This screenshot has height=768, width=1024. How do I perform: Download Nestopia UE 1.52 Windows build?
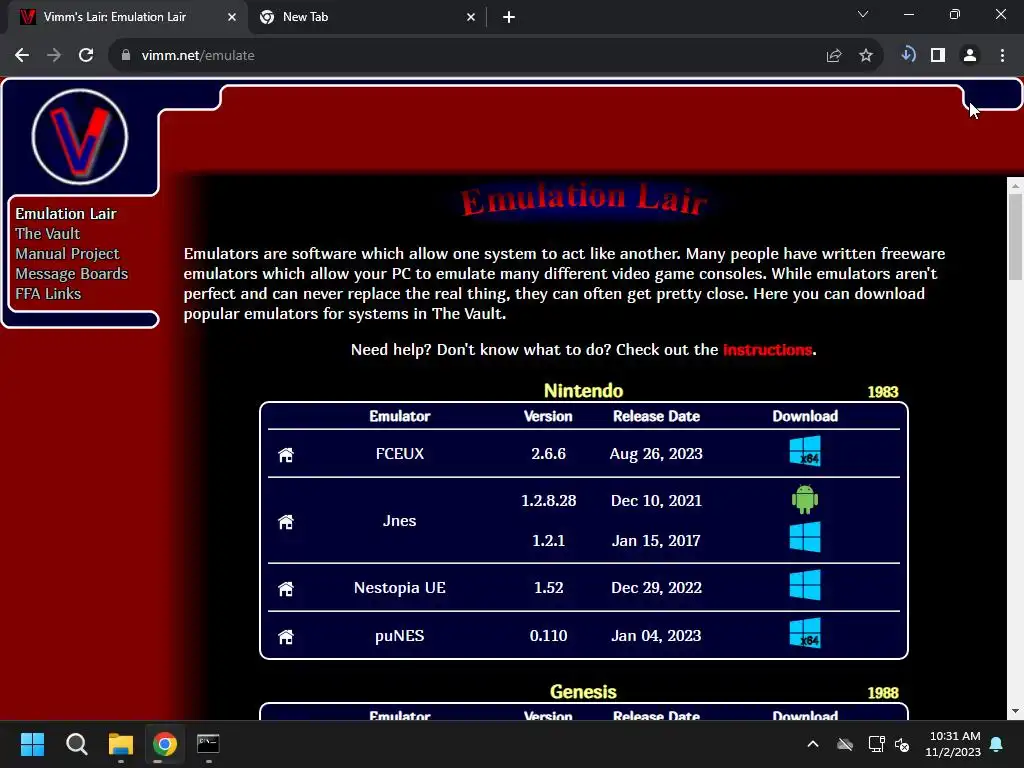click(x=805, y=585)
